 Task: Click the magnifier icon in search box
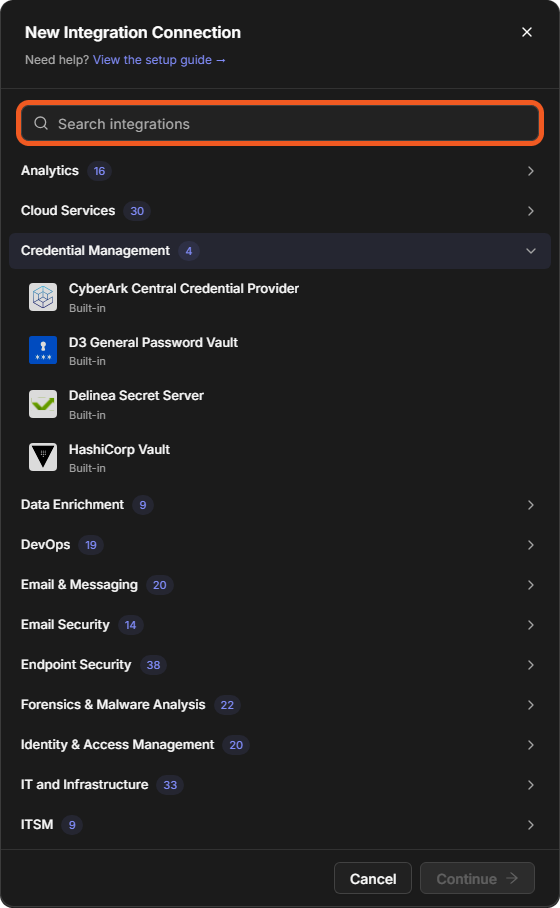coord(41,123)
